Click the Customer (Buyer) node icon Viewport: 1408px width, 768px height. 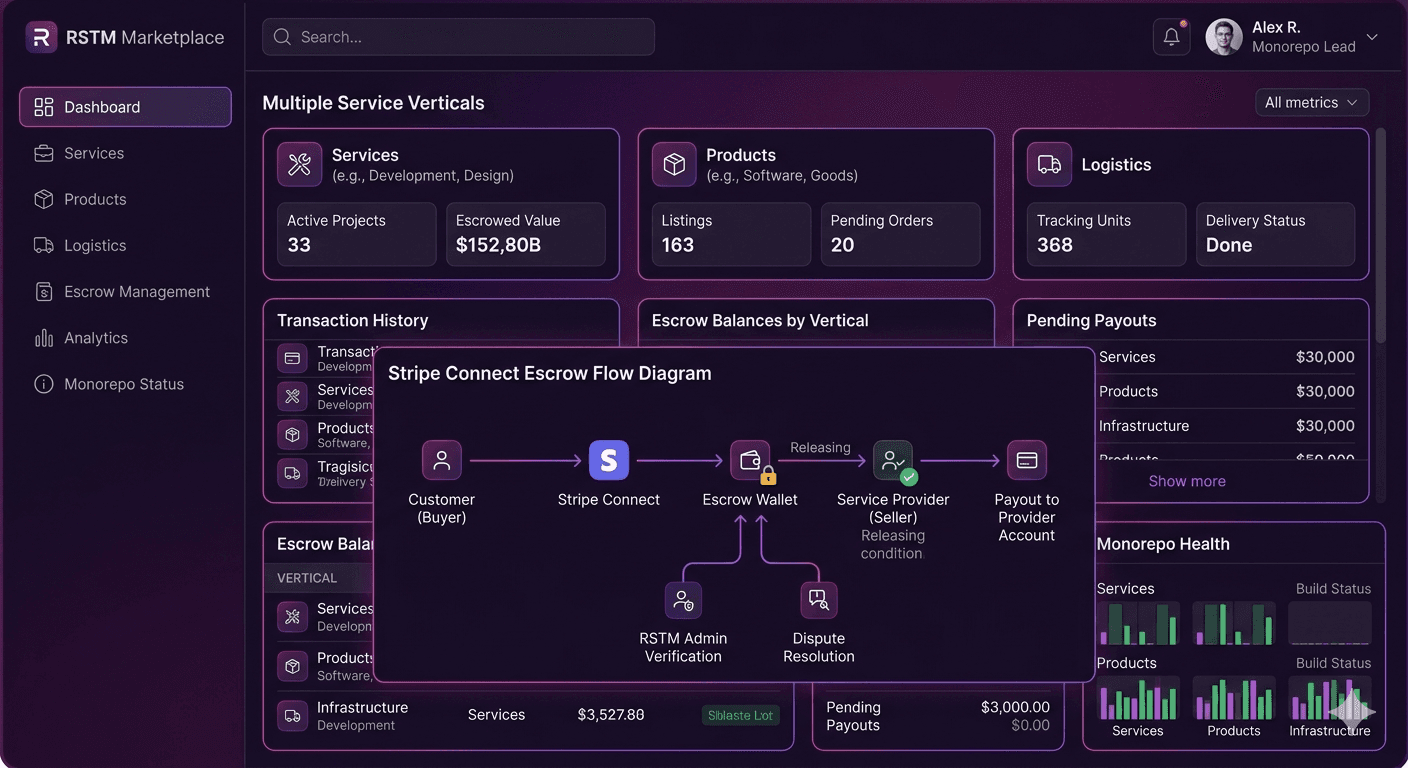(x=442, y=460)
